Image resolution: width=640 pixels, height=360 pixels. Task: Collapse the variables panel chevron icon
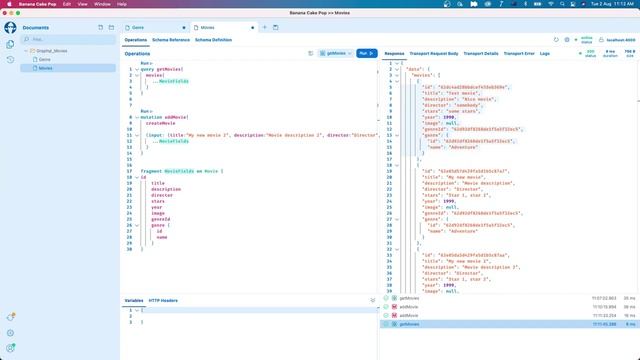[372, 300]
